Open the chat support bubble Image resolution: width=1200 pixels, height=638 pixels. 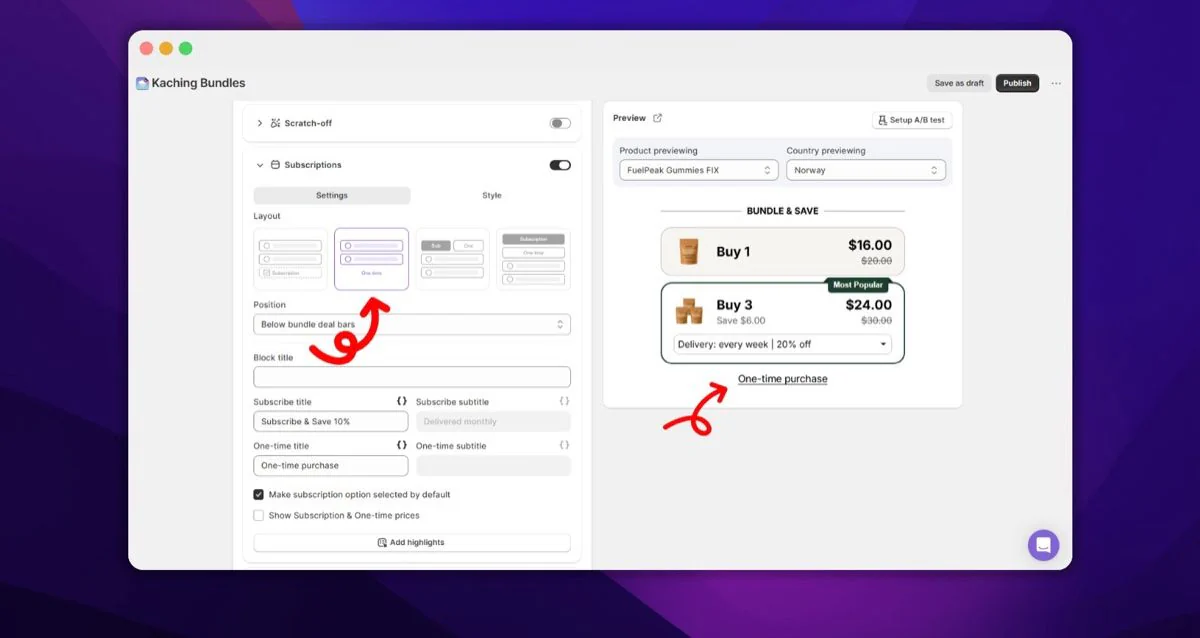1043,545
